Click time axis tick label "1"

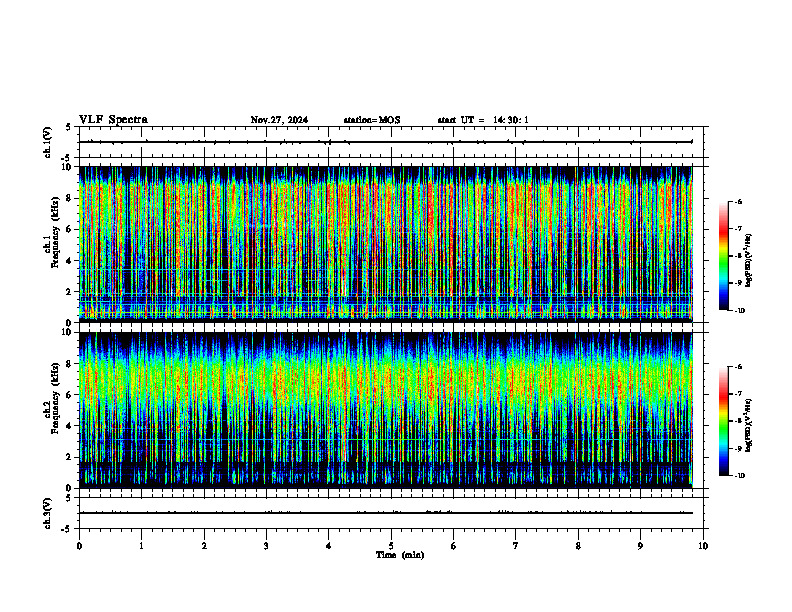click(141, 546)
